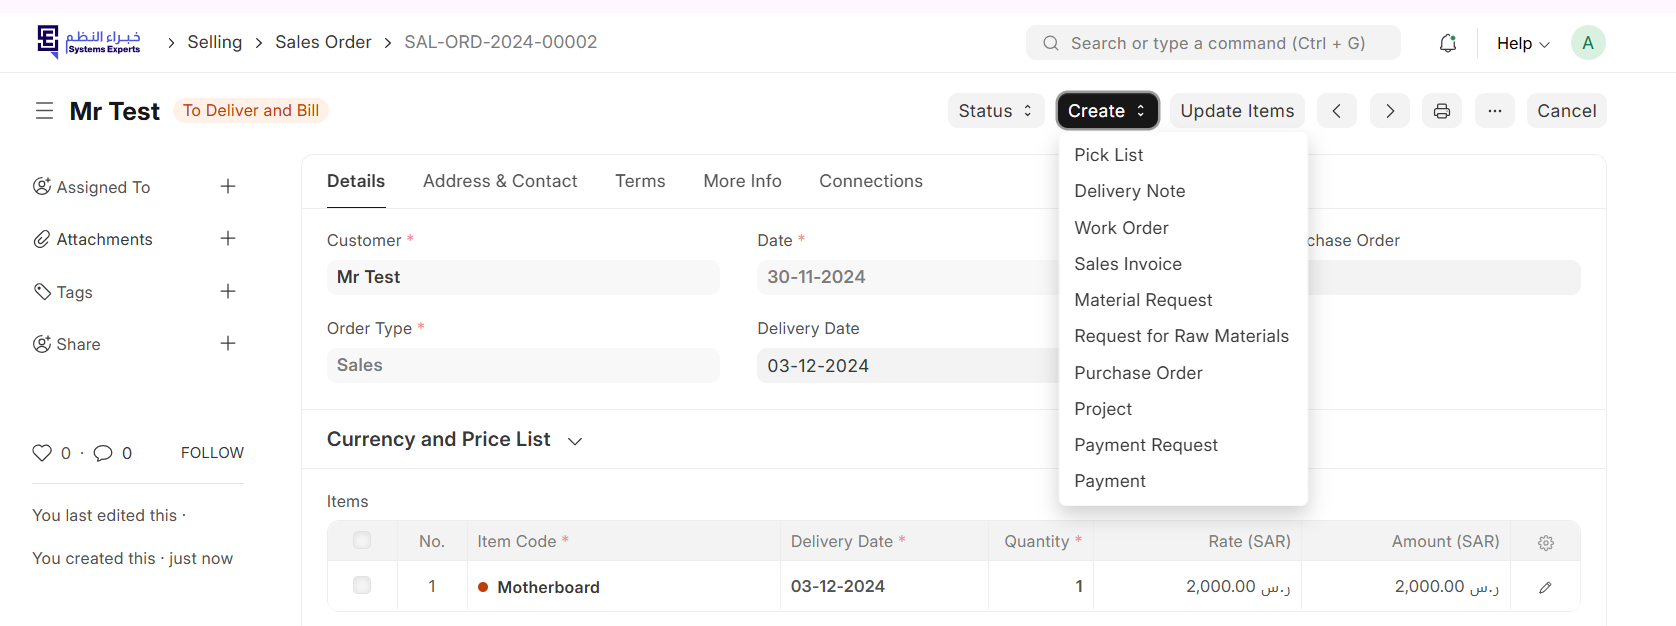Image resolution: width=1676 pixels, height=626 pixels.
Task: Go to the previous document arrow
Action: [x=1336, y=111]
